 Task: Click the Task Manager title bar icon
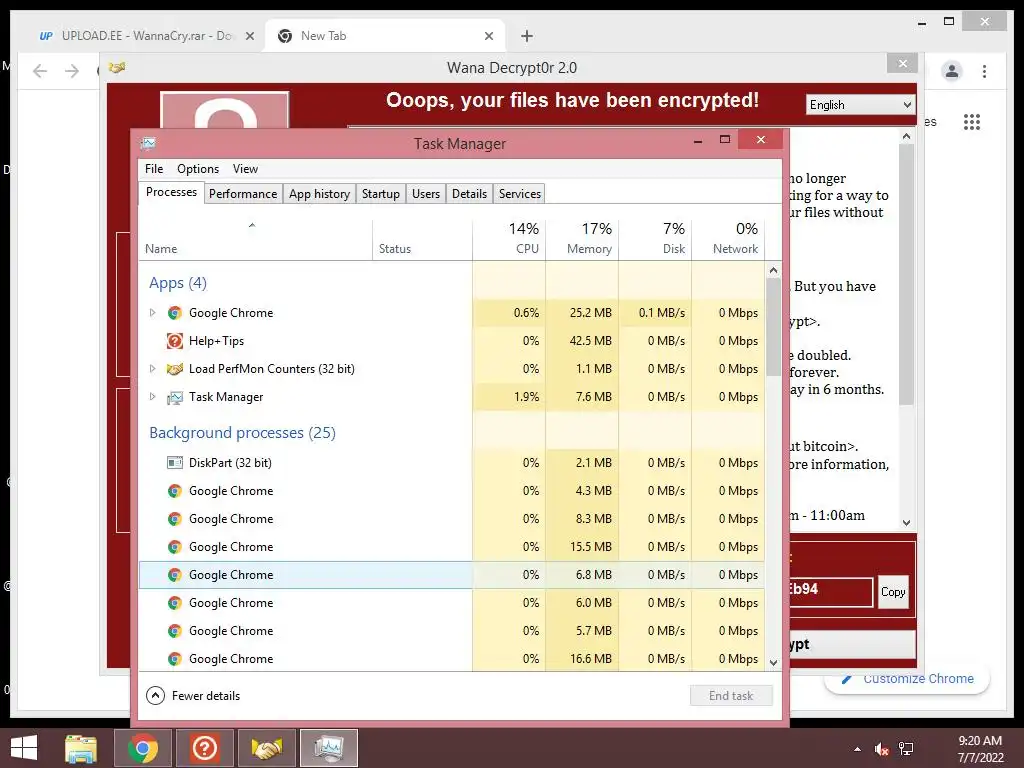pos(149,143)
